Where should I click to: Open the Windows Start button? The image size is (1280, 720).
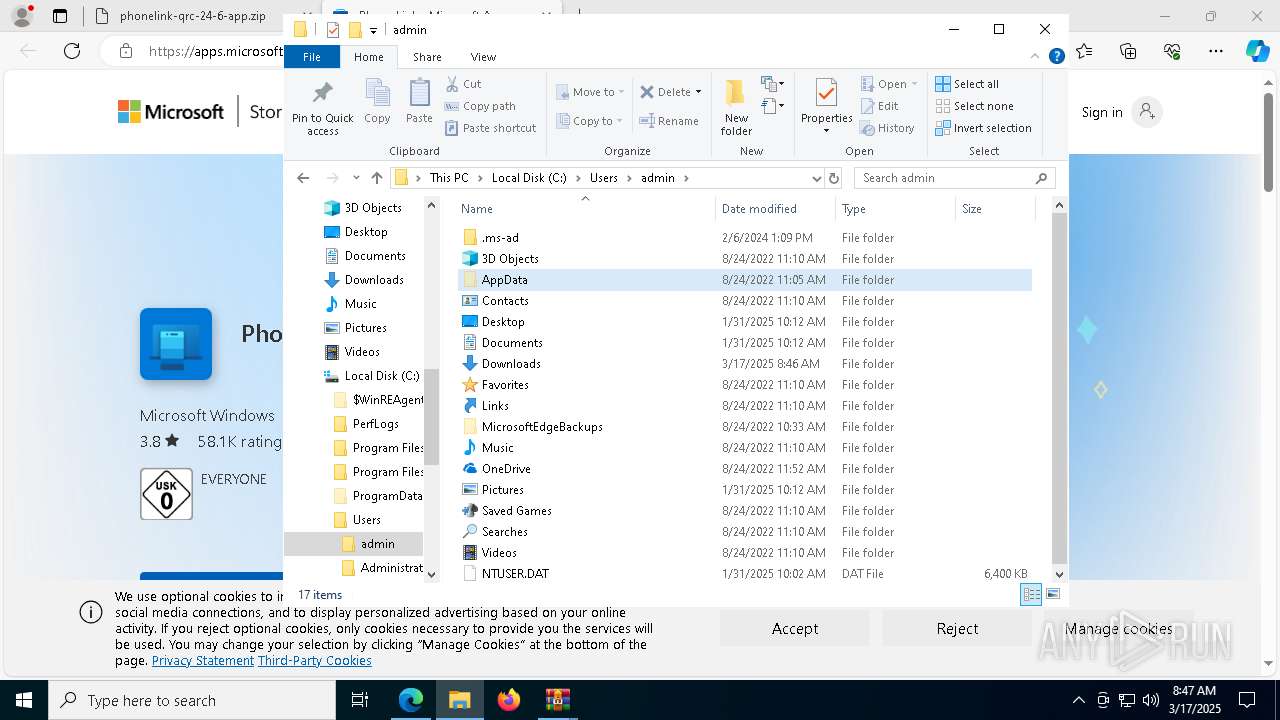[23, 700]
